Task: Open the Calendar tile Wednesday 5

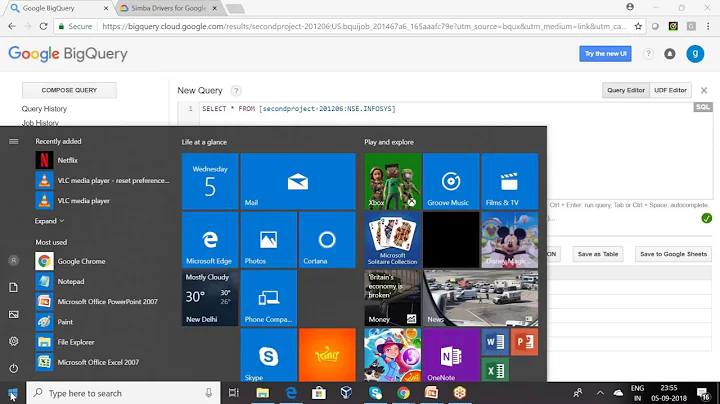Action: [x=210, y=181]
